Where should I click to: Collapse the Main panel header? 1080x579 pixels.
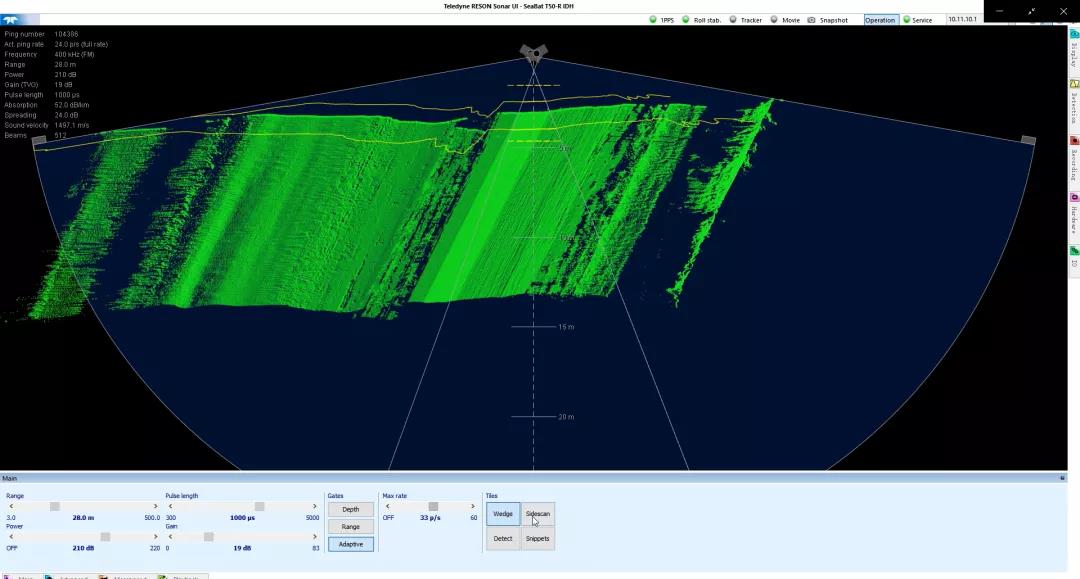1063,478
